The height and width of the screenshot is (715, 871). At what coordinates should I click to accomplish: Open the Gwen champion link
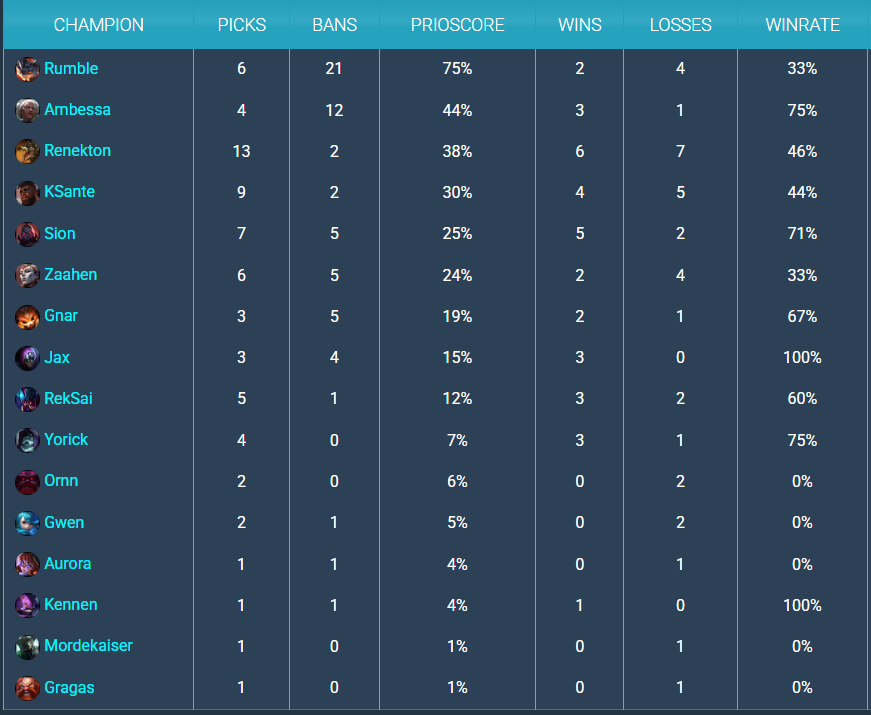64,522
